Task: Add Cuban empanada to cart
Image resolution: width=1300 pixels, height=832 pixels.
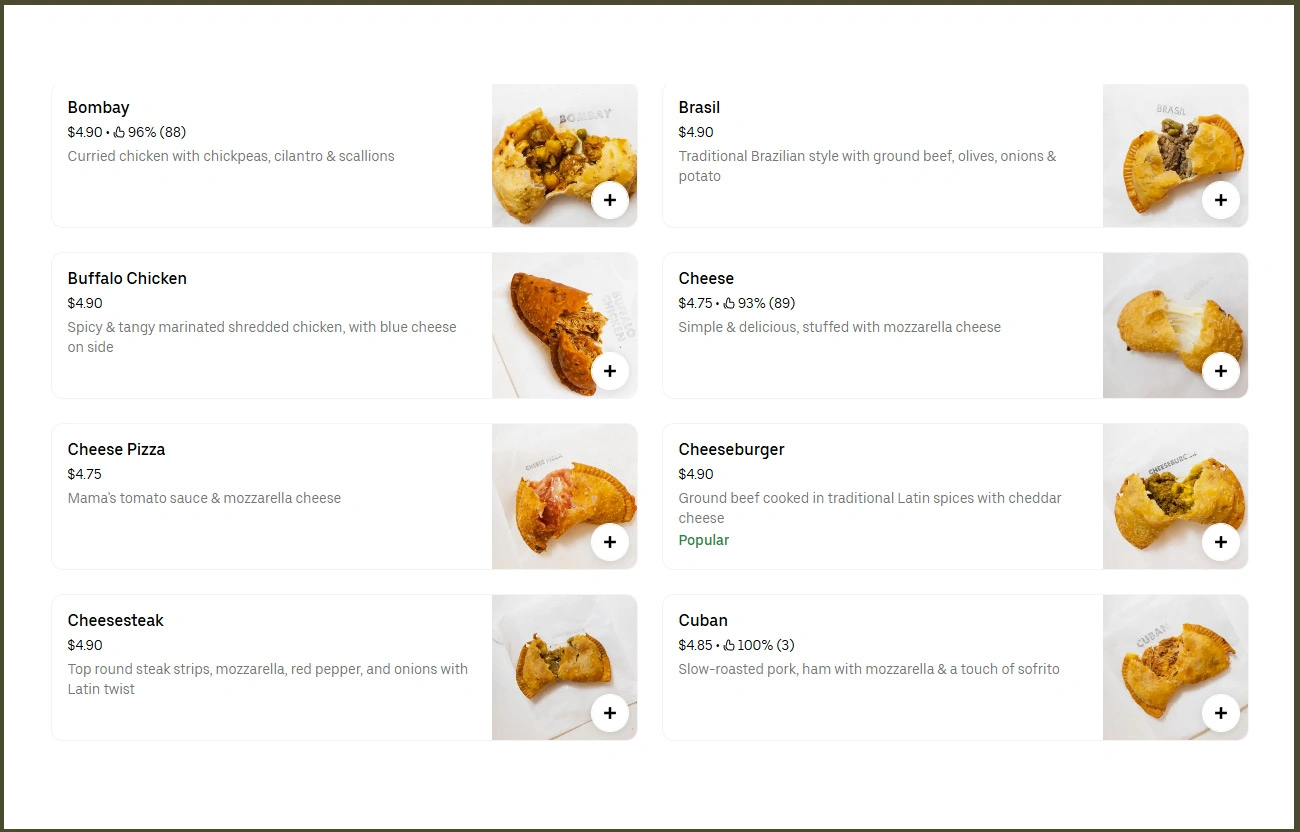Action: tap(1221, 714)
